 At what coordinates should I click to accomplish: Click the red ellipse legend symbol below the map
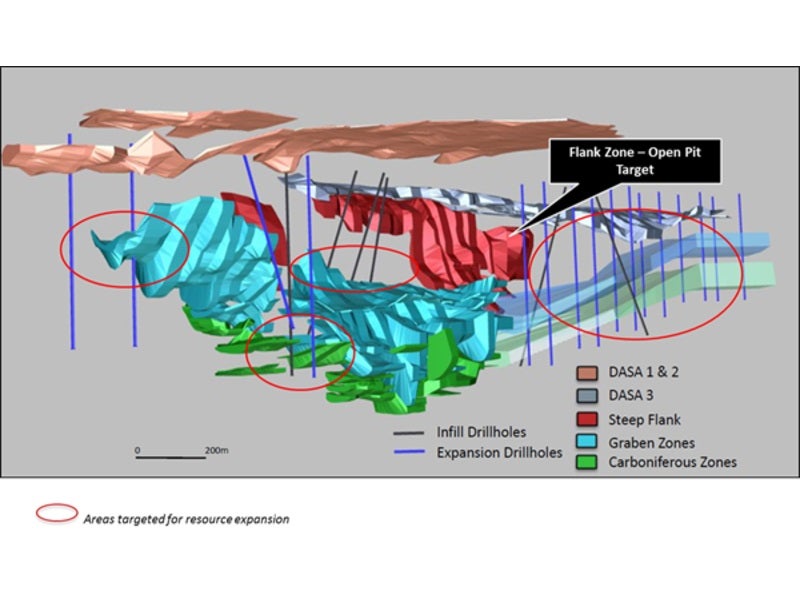pos(57,514)
